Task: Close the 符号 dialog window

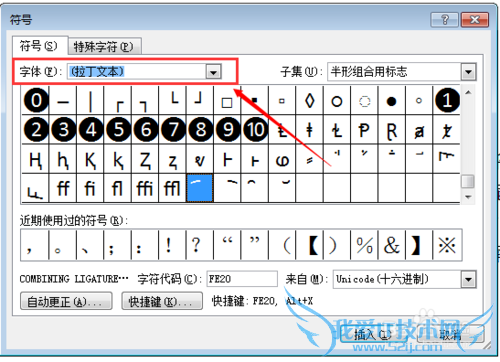Action: coord(475,20)
